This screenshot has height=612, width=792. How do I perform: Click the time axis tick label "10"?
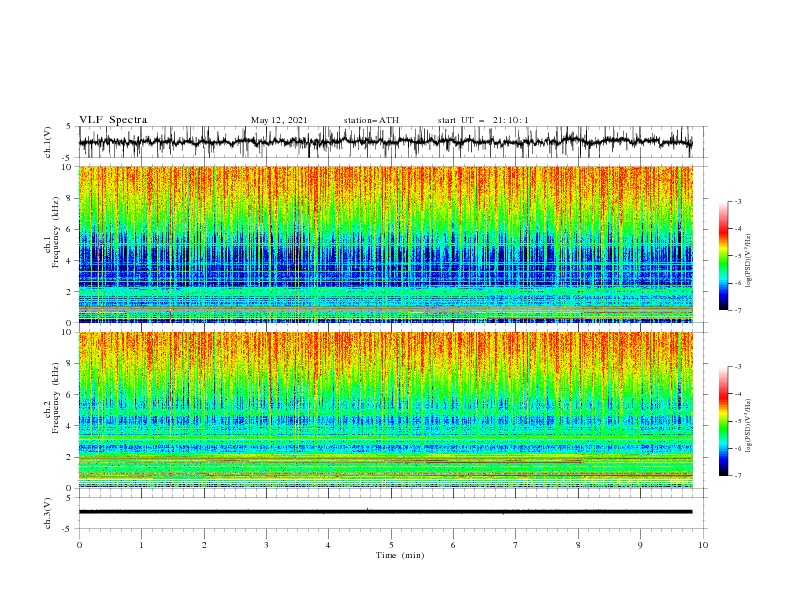point(703,545)
